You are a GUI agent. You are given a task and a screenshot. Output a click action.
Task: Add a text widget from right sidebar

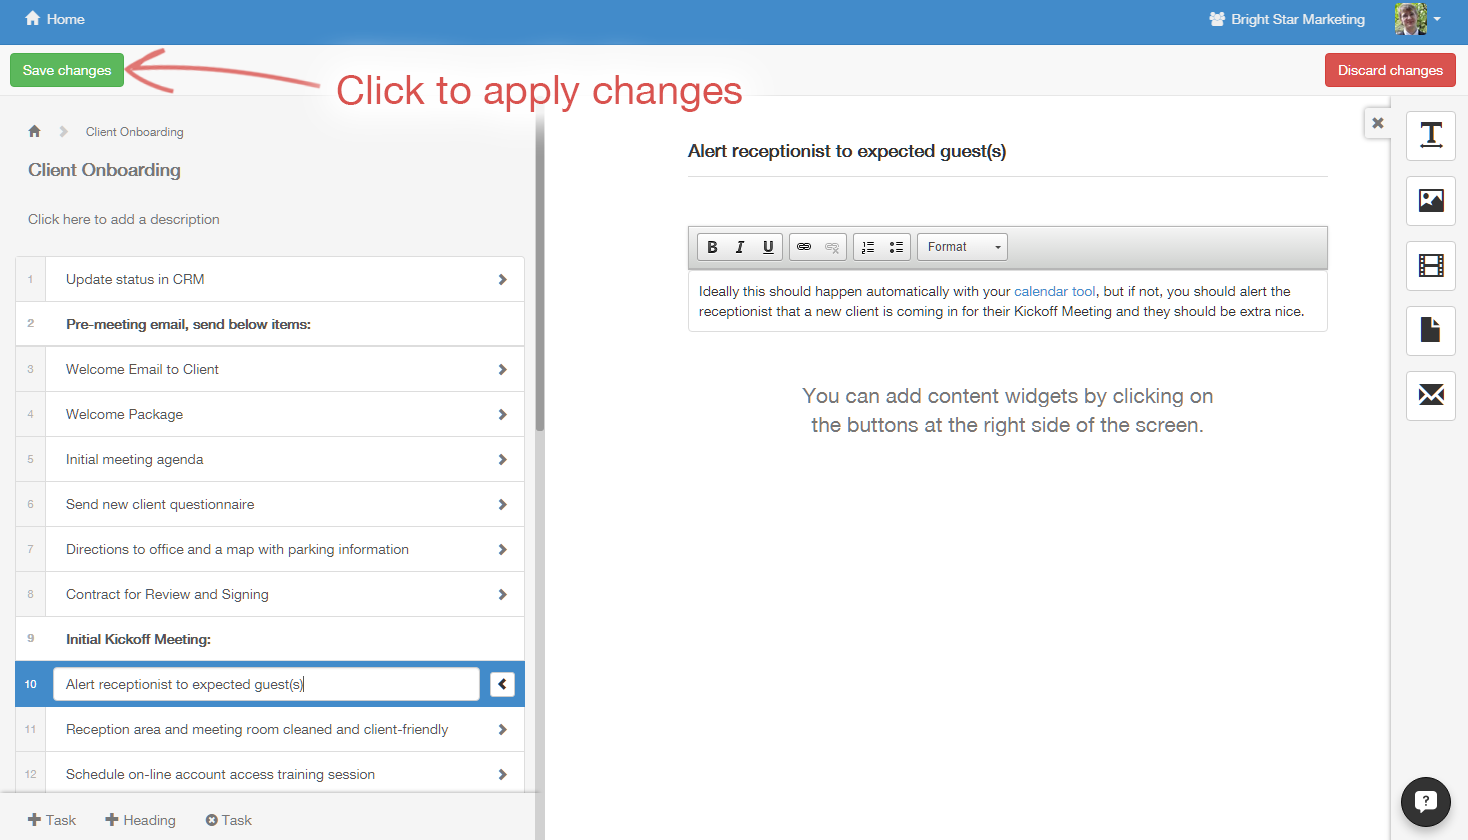pyautogui.click(x=1430, y=135)
